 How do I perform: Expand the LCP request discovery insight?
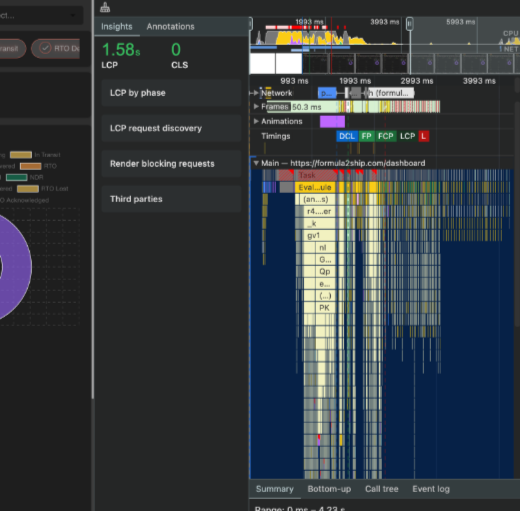click(171, 128)
